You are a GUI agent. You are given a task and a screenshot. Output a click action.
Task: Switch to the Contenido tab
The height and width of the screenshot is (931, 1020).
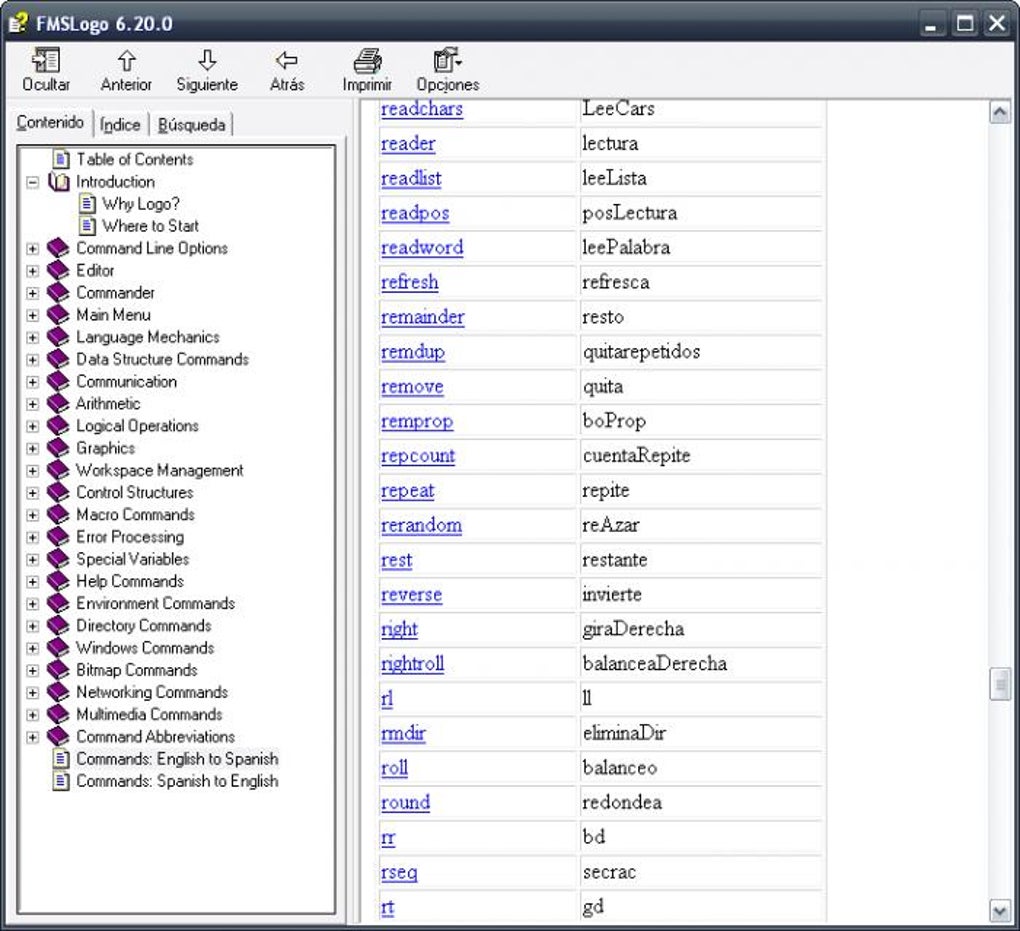click(50, 122)
